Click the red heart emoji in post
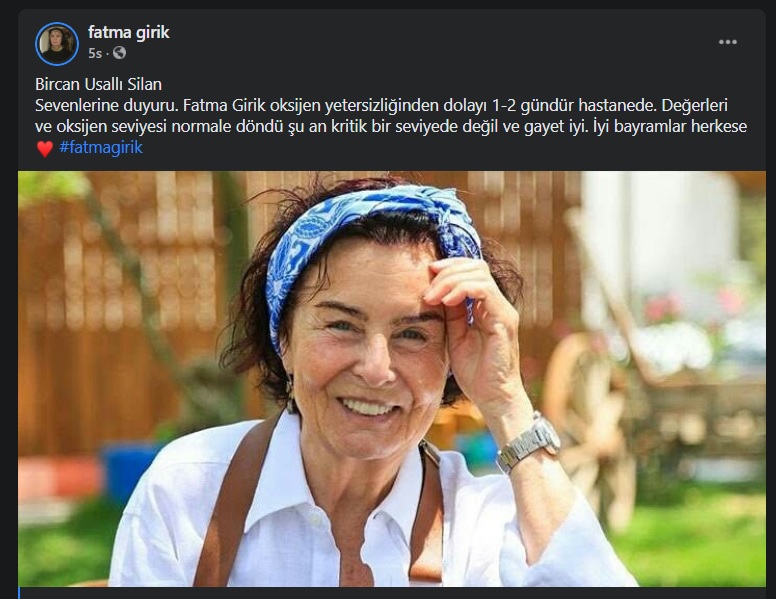 (45, 148)
